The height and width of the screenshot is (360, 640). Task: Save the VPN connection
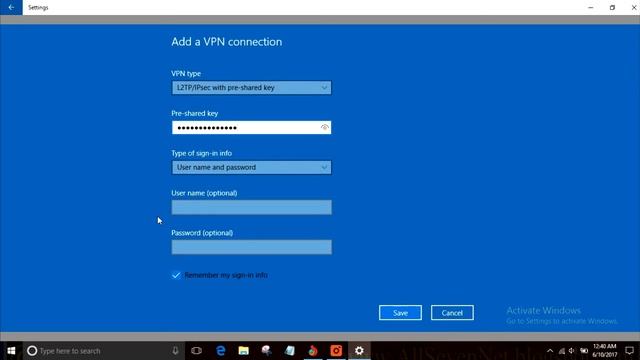(400, 313)
